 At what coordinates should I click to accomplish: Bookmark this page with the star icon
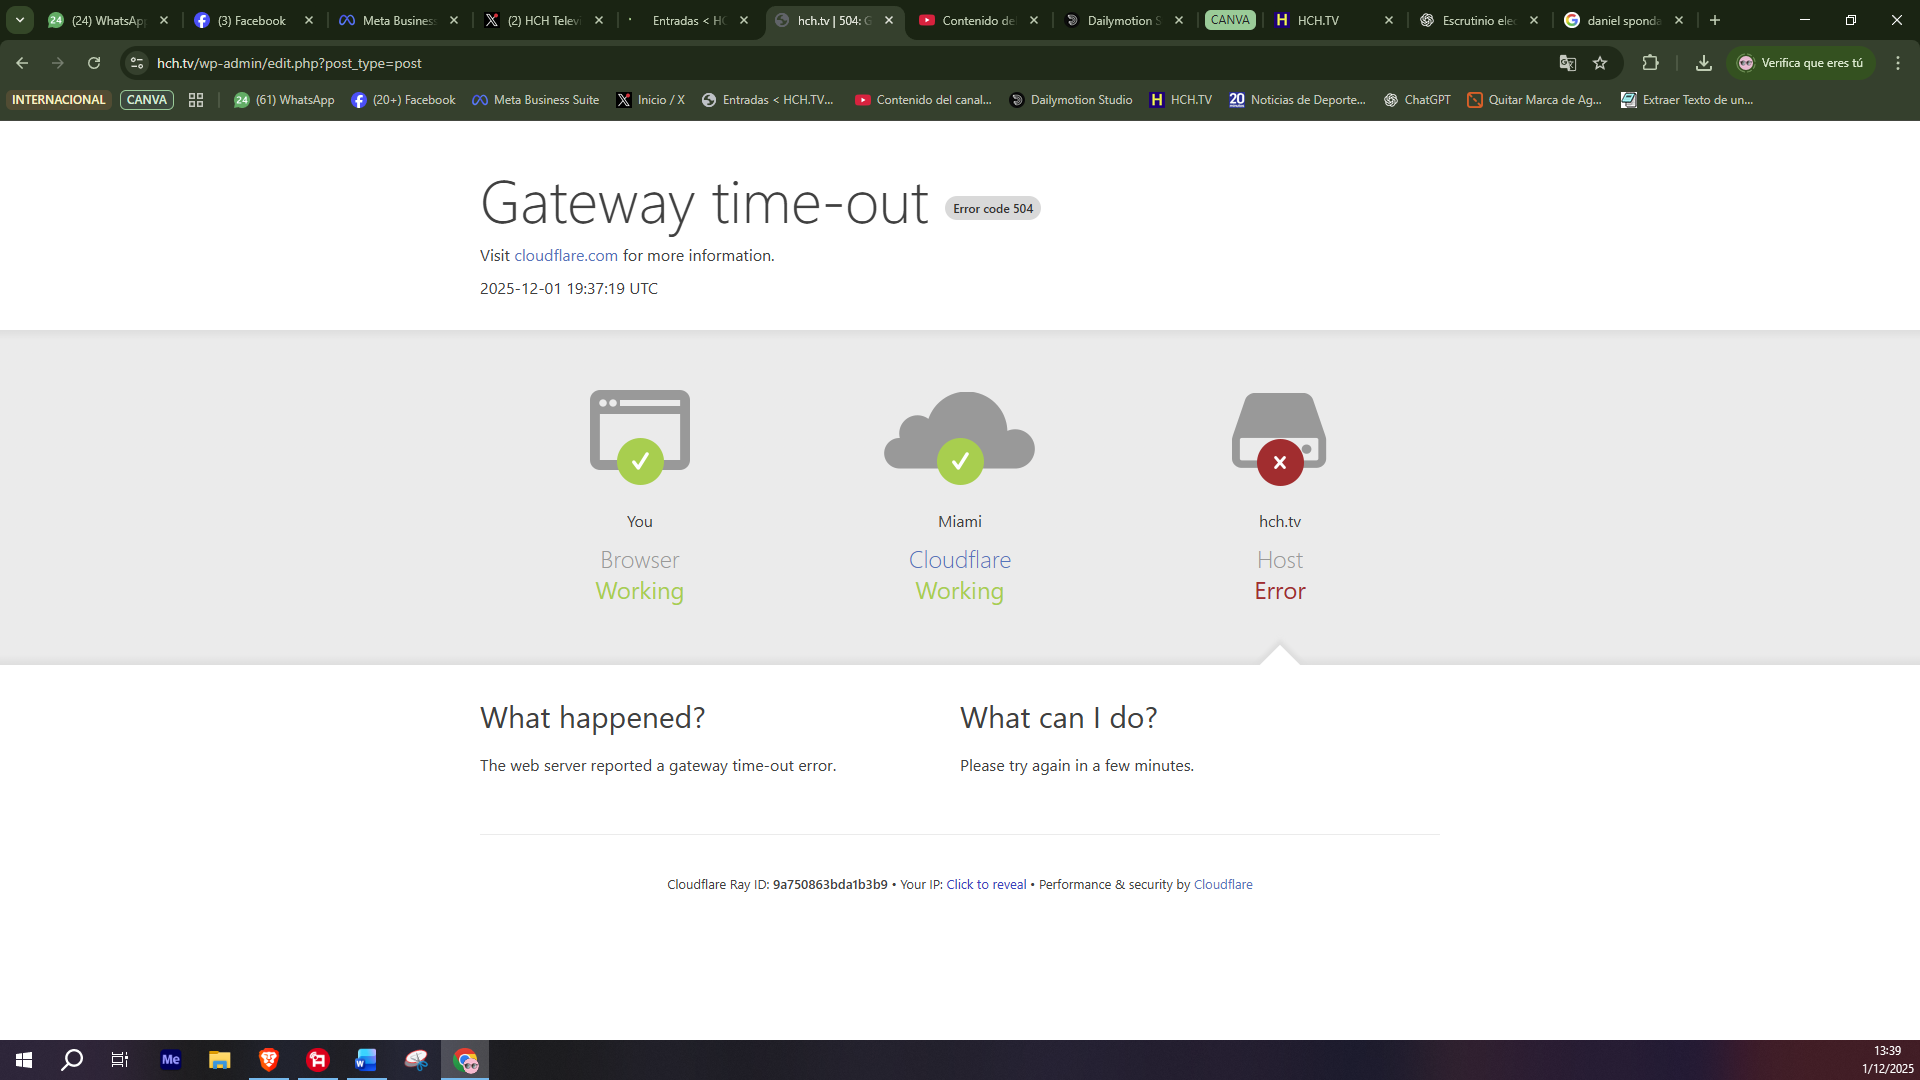point(1600,63)
